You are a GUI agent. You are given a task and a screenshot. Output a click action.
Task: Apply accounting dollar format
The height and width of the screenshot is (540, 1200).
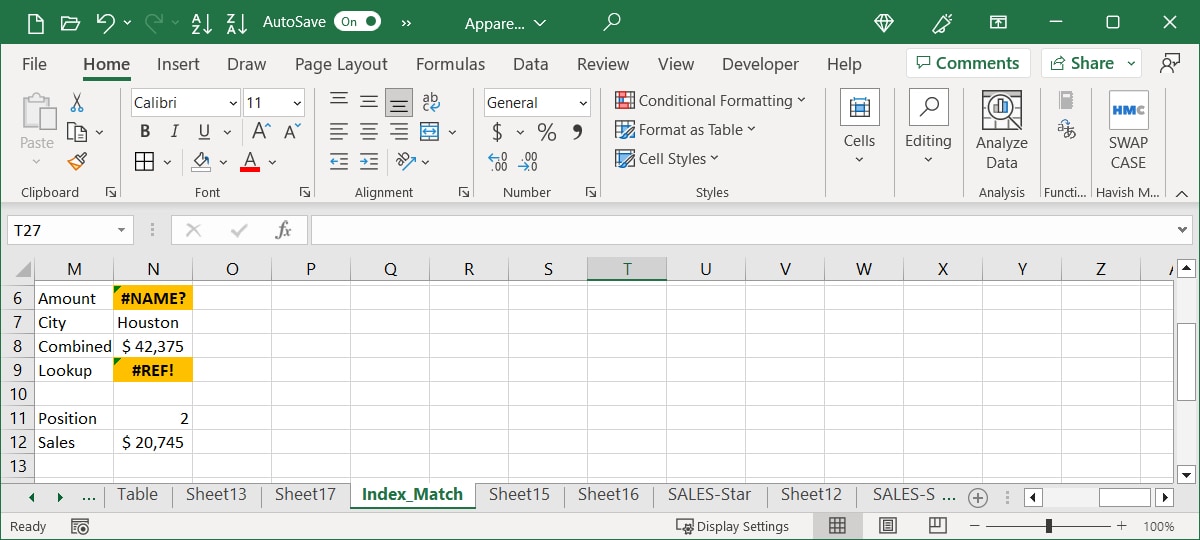[498, 132]
